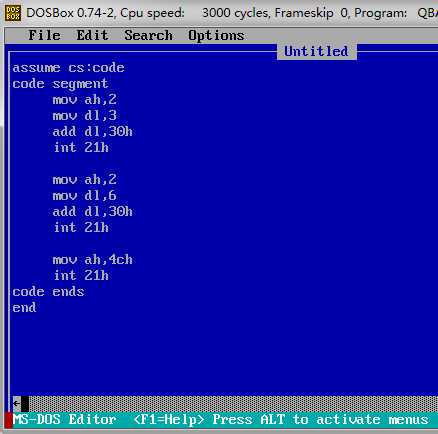
Task: Click 'Press ALT to activate menus' text
Action: (x=320, y=419)
